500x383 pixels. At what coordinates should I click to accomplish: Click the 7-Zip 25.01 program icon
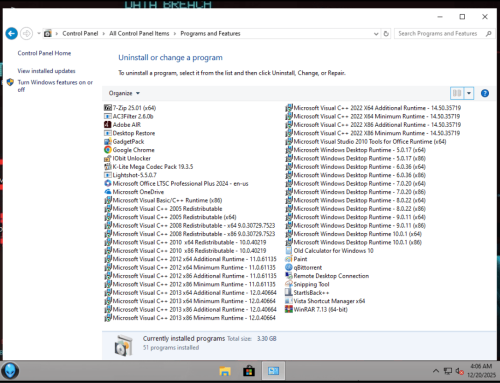[108, 108]
